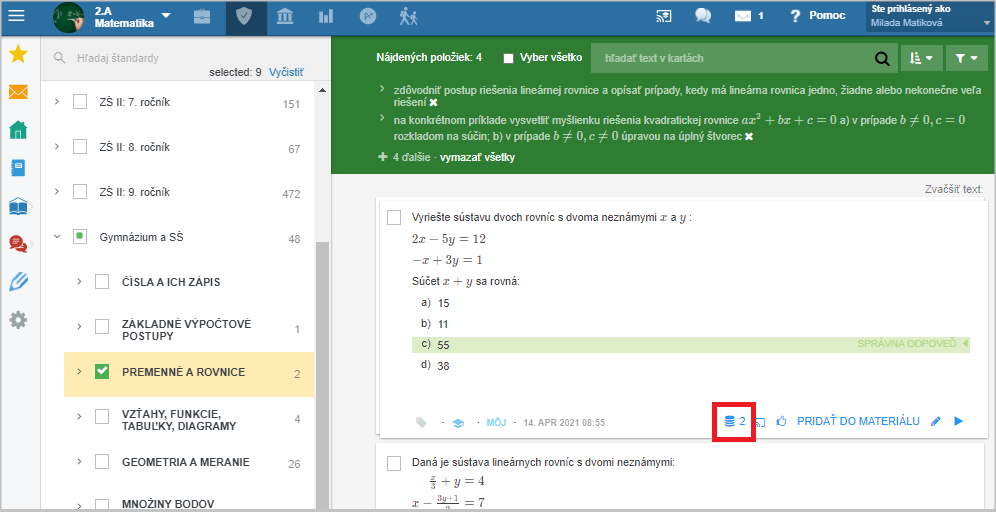This screenshot has height=512, width=996.
Task: Open the mail envelope with 1 message
Action: [749, 16]
